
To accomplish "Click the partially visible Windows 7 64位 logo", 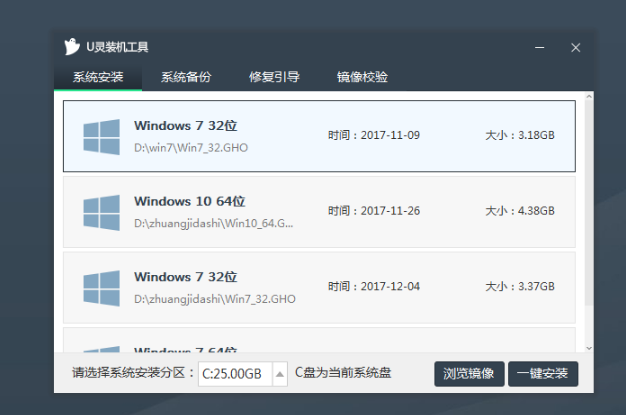I will (102, 347).
